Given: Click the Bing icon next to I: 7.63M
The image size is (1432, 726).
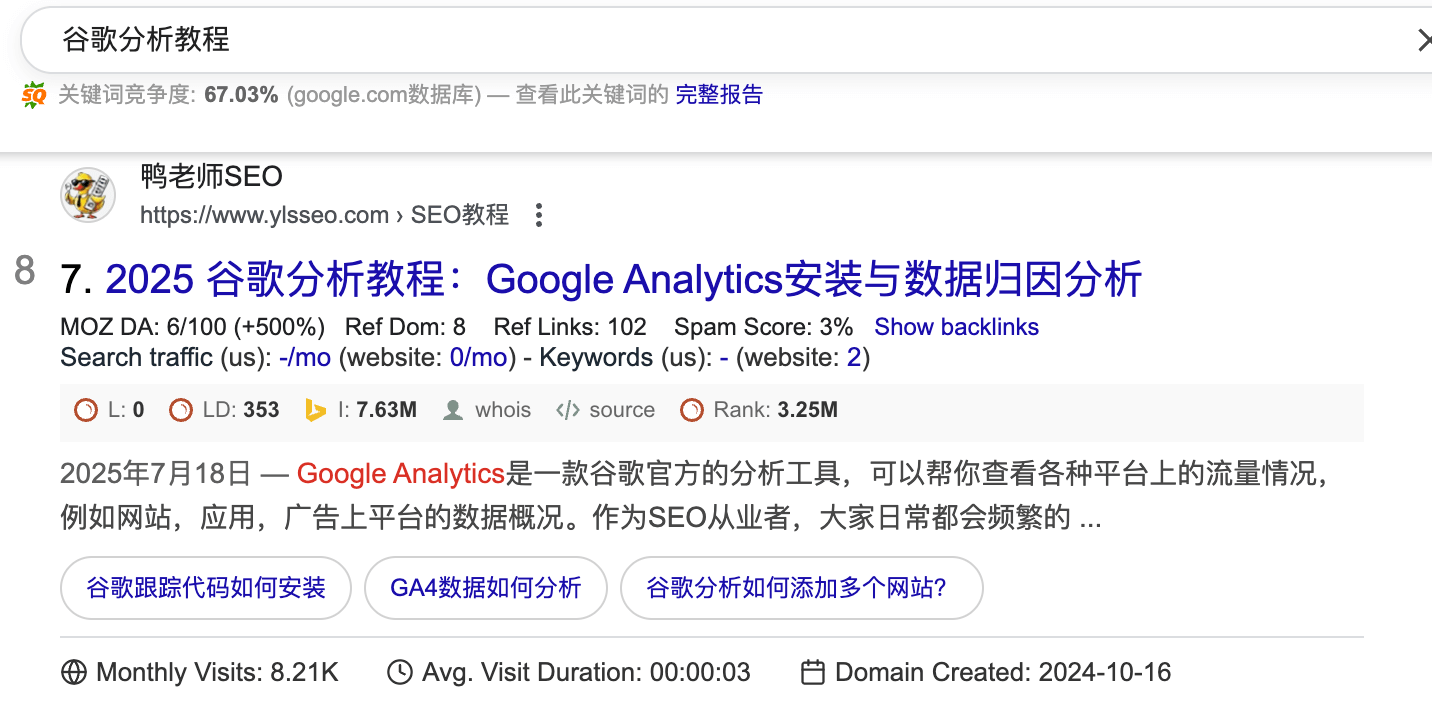Looking at the screenshot, I should [x=316, y=410].
